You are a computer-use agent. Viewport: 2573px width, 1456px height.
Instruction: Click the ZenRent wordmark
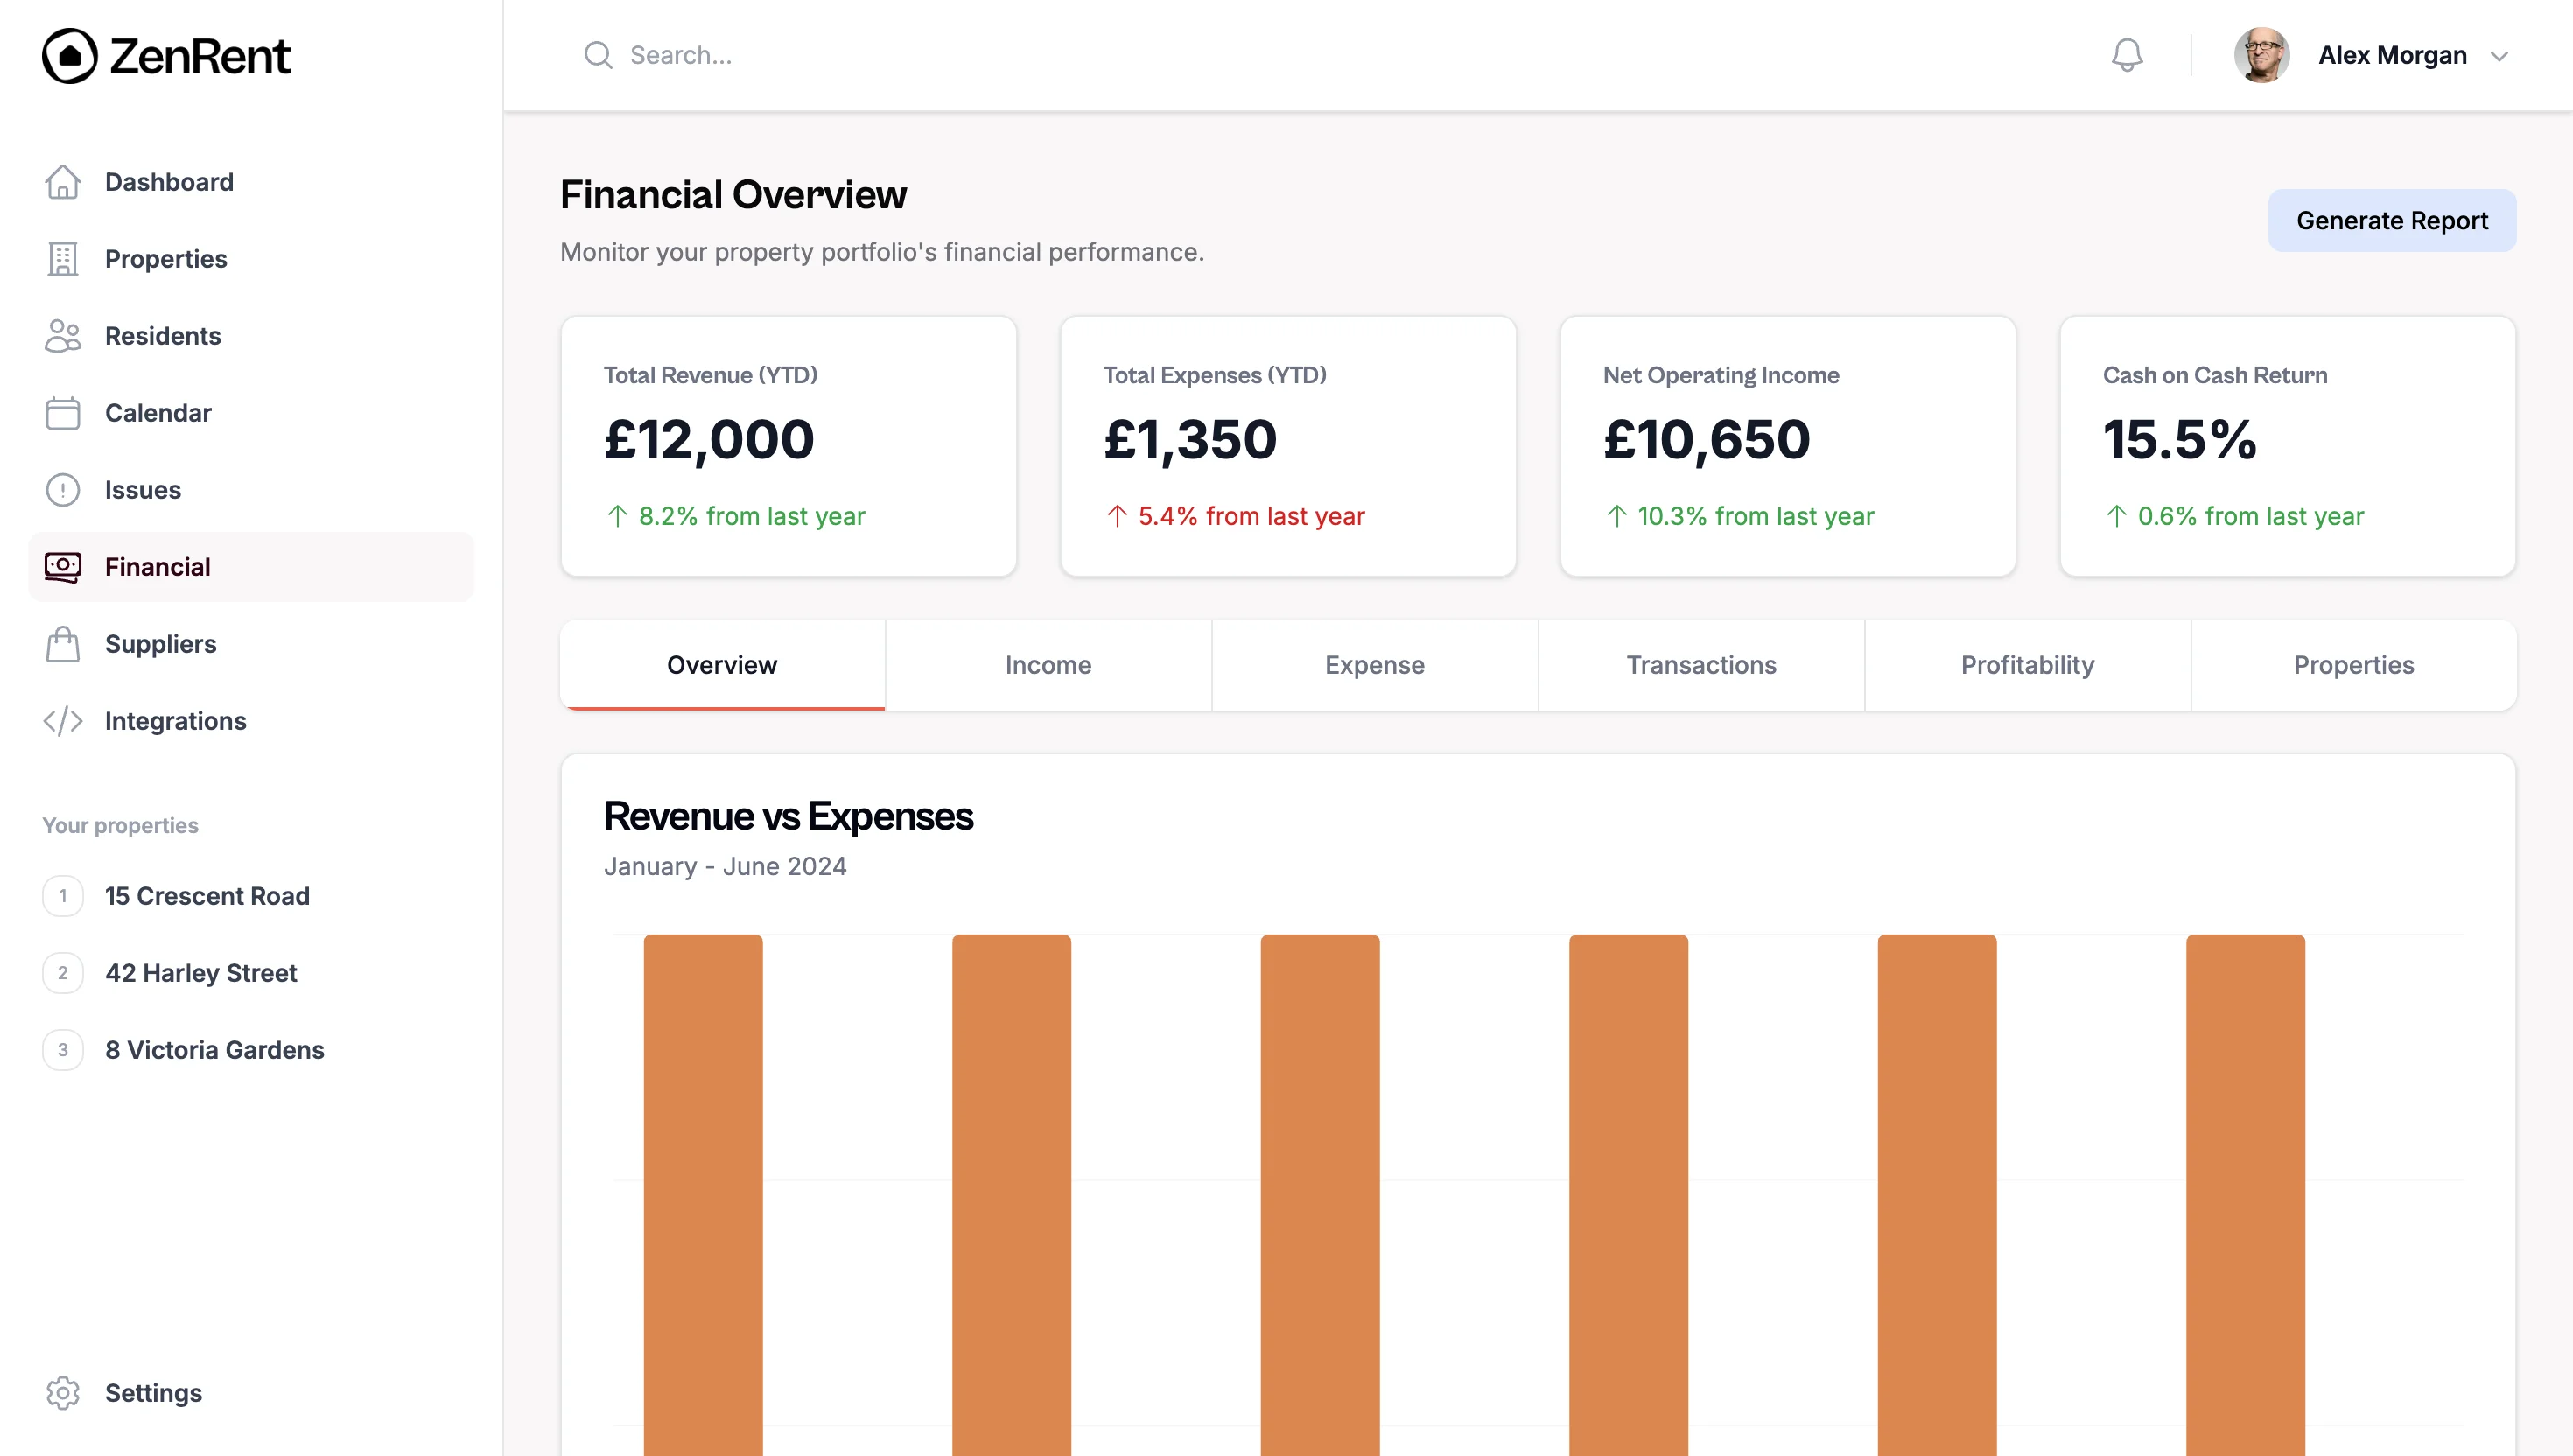tap(200, 56)
